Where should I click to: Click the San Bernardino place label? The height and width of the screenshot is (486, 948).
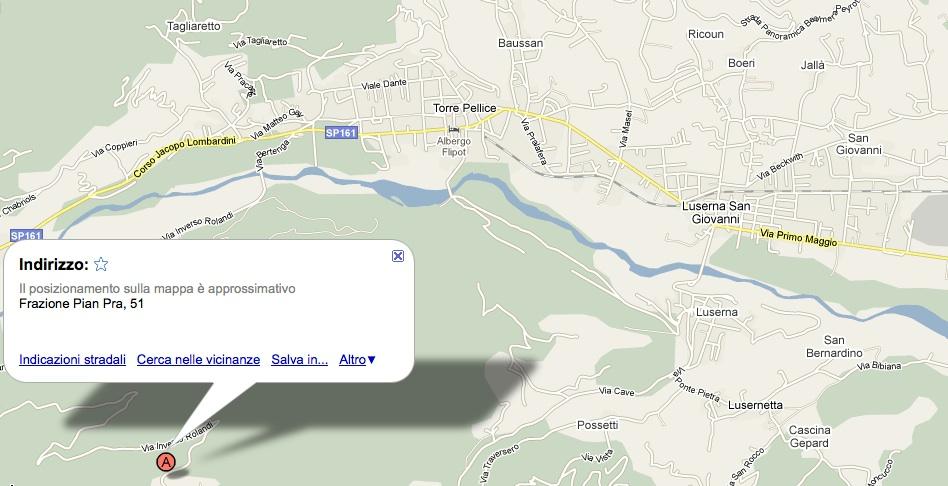pos(834,346)
